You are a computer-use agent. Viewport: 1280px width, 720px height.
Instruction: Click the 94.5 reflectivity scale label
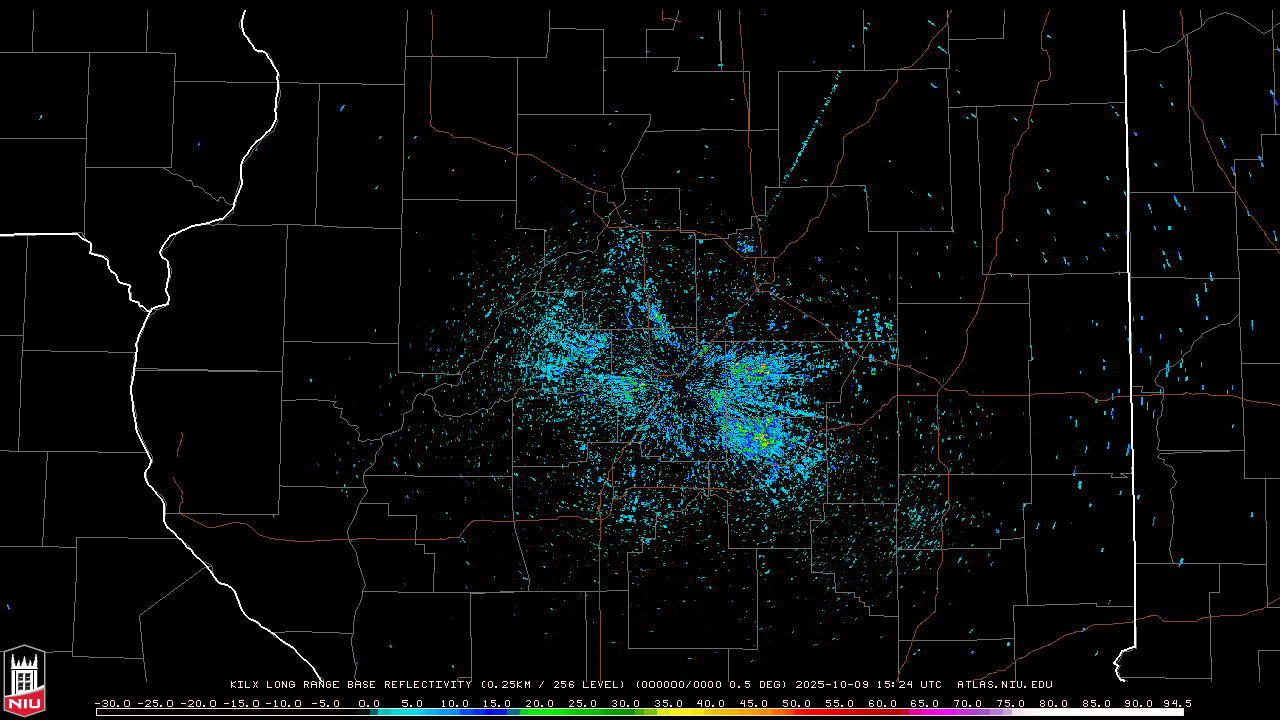[x=1177, y=703]
